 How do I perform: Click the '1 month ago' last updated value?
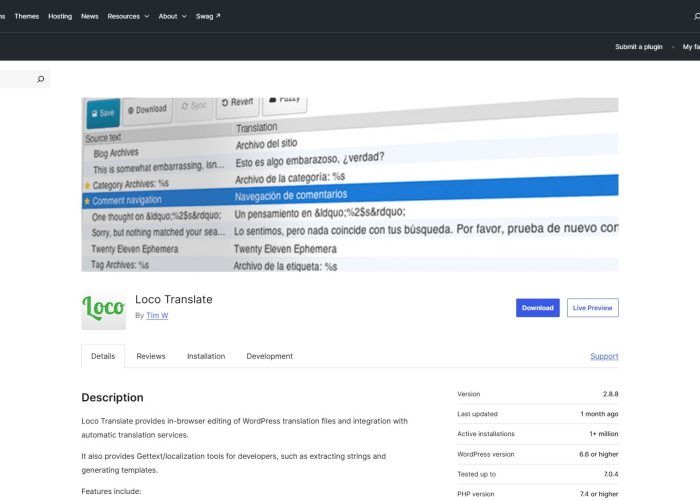tap(599, 414)
